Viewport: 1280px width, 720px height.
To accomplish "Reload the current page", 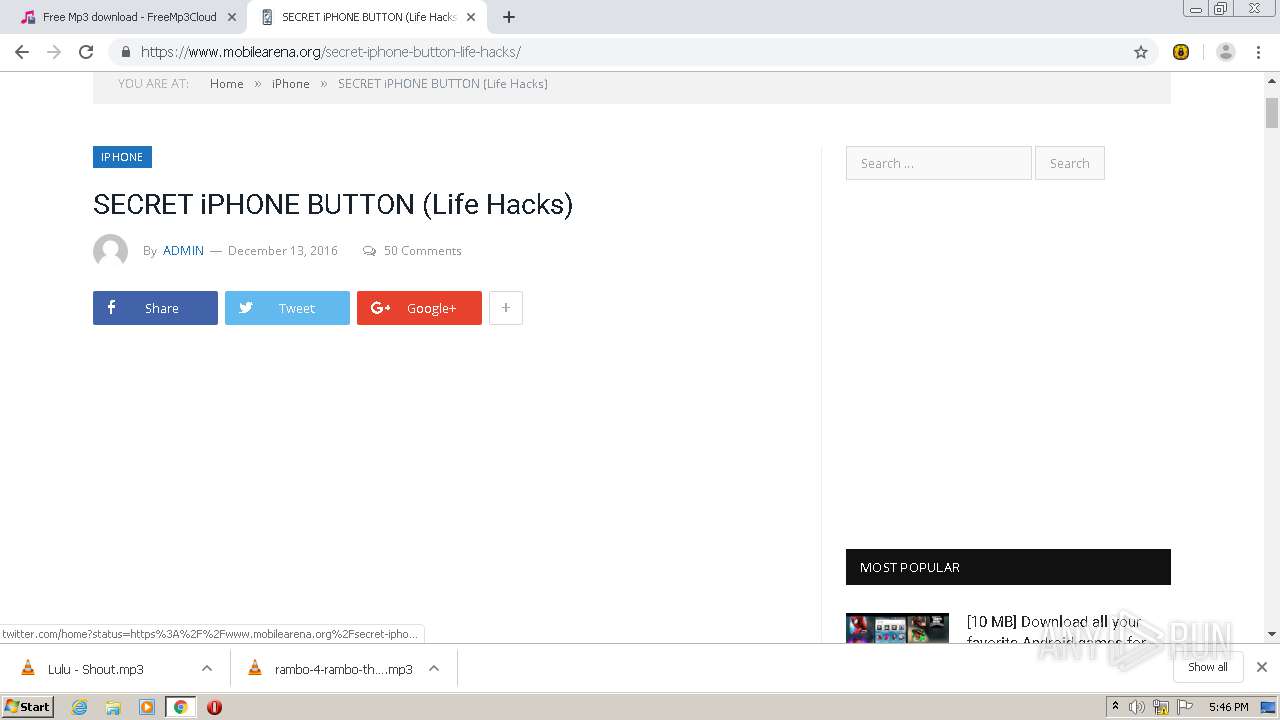I will click(86, 52).
